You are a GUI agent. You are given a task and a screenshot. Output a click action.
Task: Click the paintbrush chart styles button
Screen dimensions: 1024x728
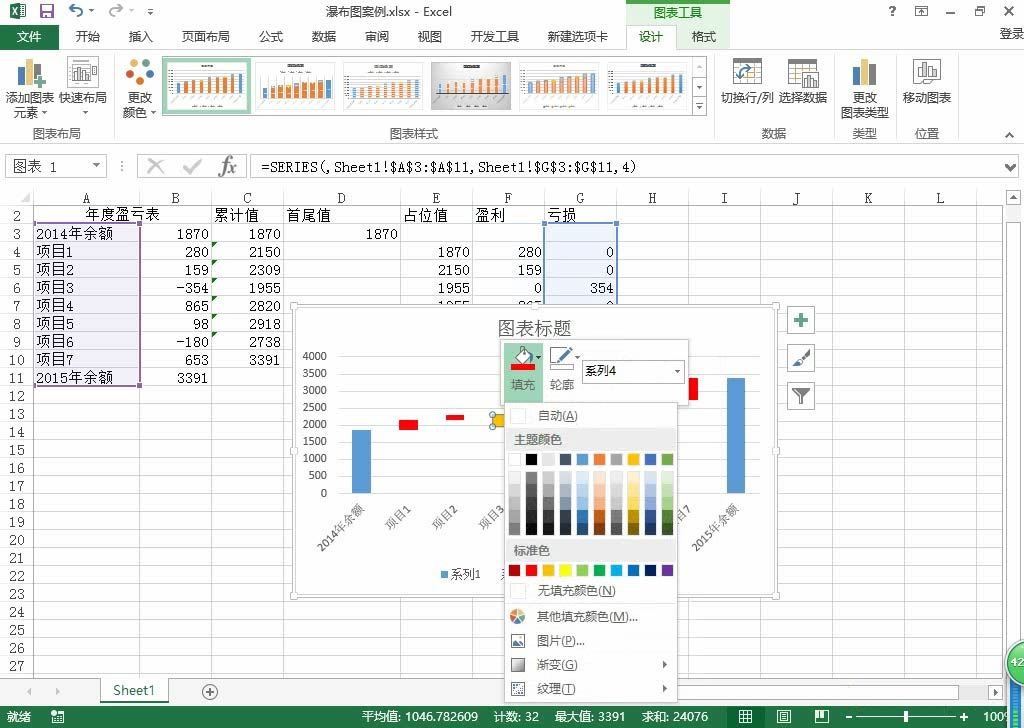tap(801, 358)
